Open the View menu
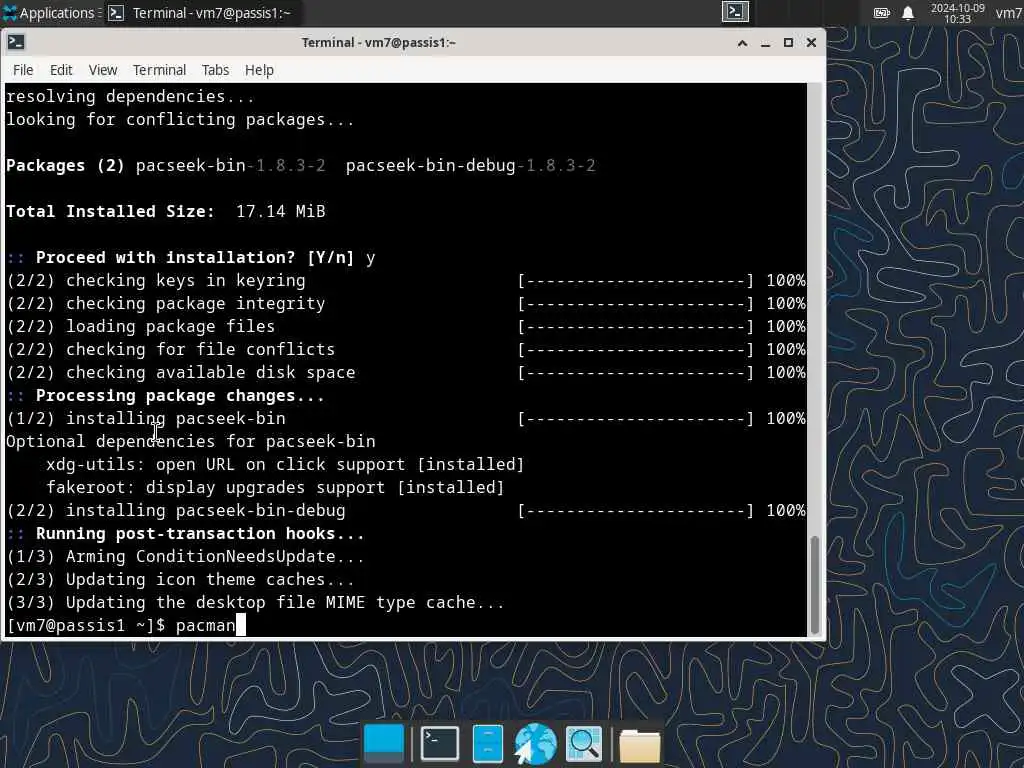 (103, 70)
